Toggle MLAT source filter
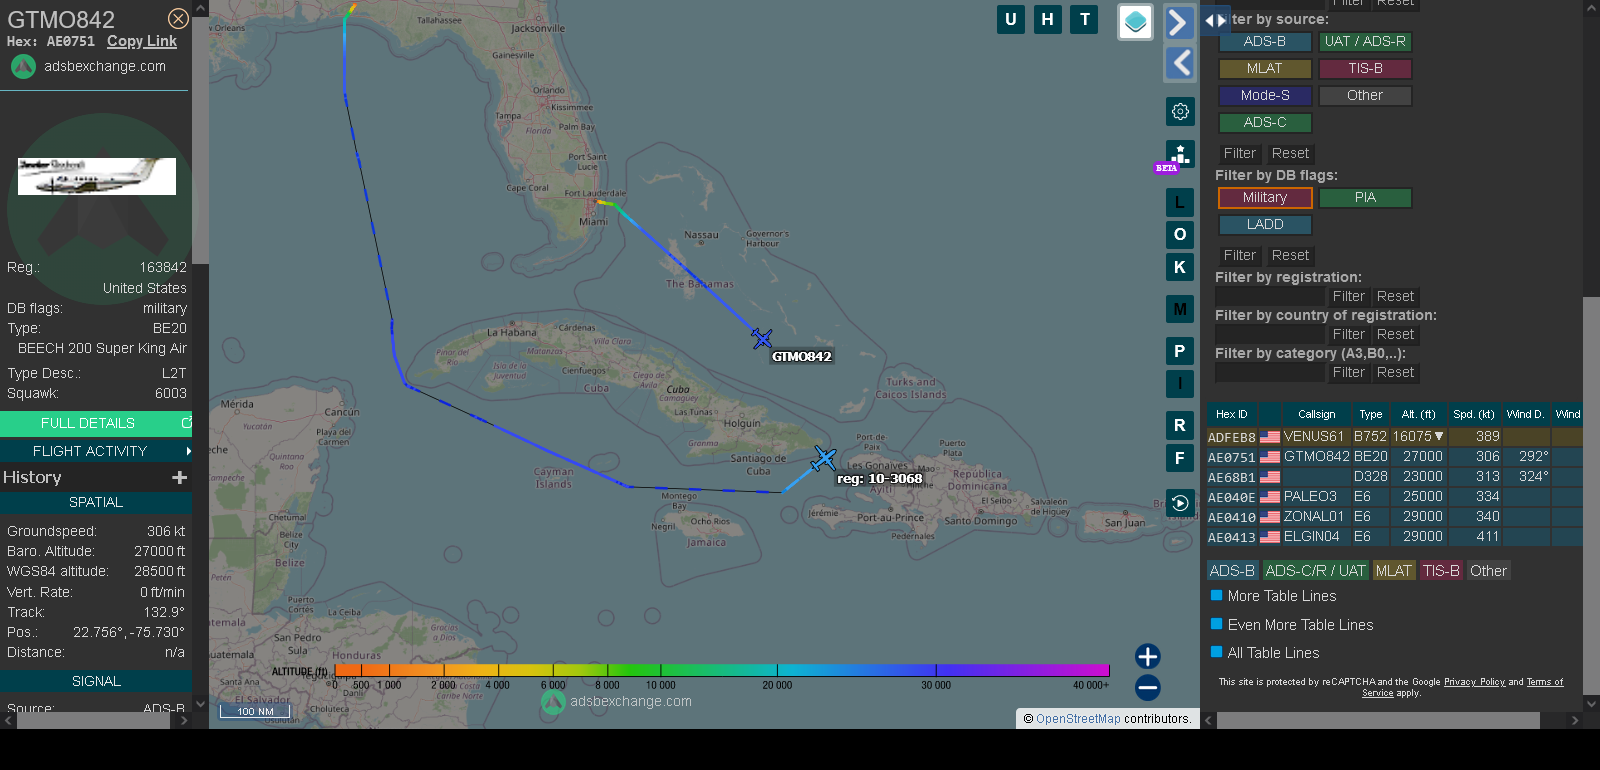This screenshot has width=1600, height=770. point(1265,69)
